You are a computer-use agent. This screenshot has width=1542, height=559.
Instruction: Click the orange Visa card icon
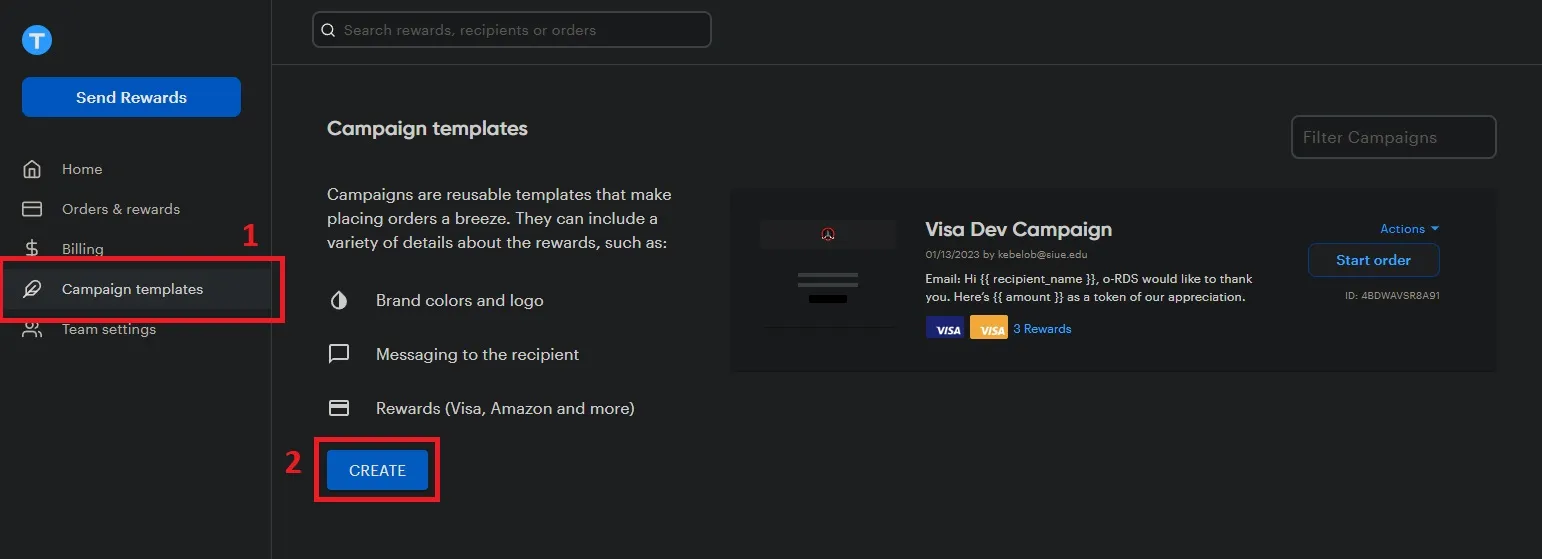[x=989, y=328]
